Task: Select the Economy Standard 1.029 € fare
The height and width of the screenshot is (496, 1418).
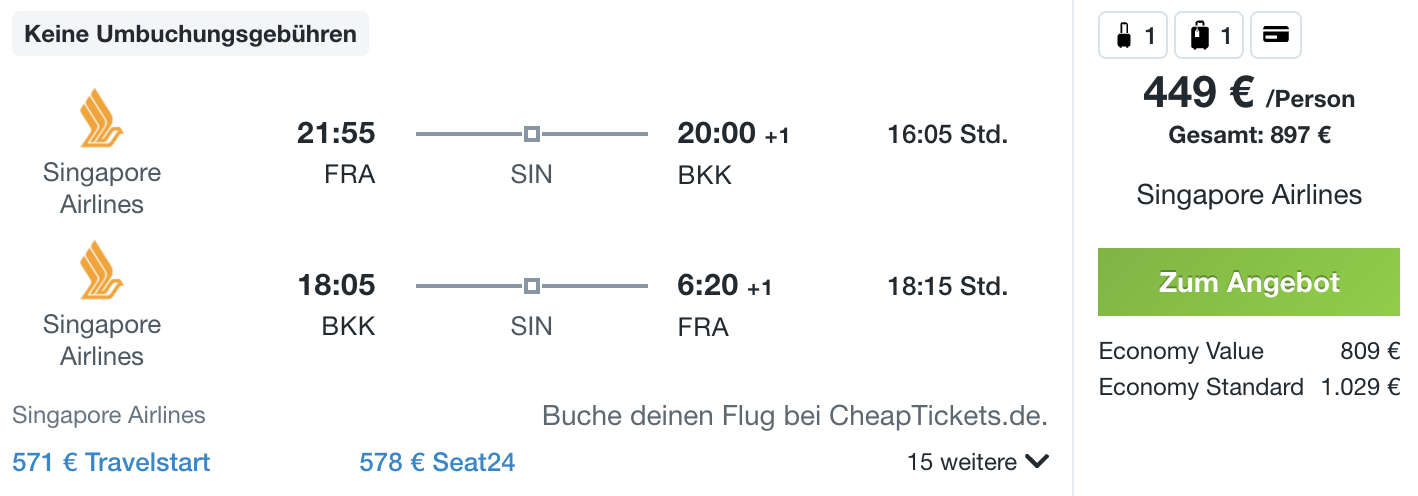Action: click(1249, 387)
